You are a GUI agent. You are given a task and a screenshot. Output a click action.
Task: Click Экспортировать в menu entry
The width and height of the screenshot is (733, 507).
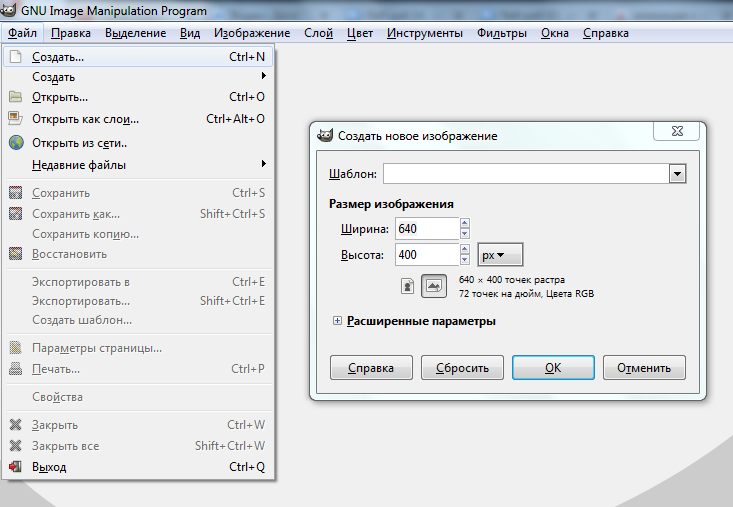[138, 282]
